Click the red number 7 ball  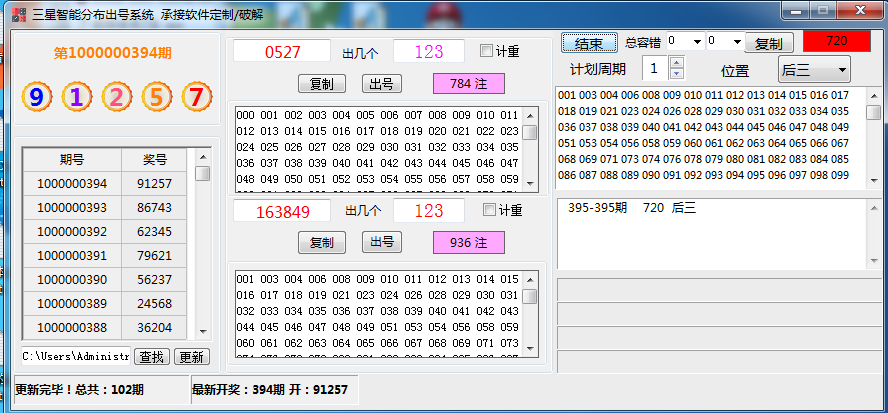(196, 97)
